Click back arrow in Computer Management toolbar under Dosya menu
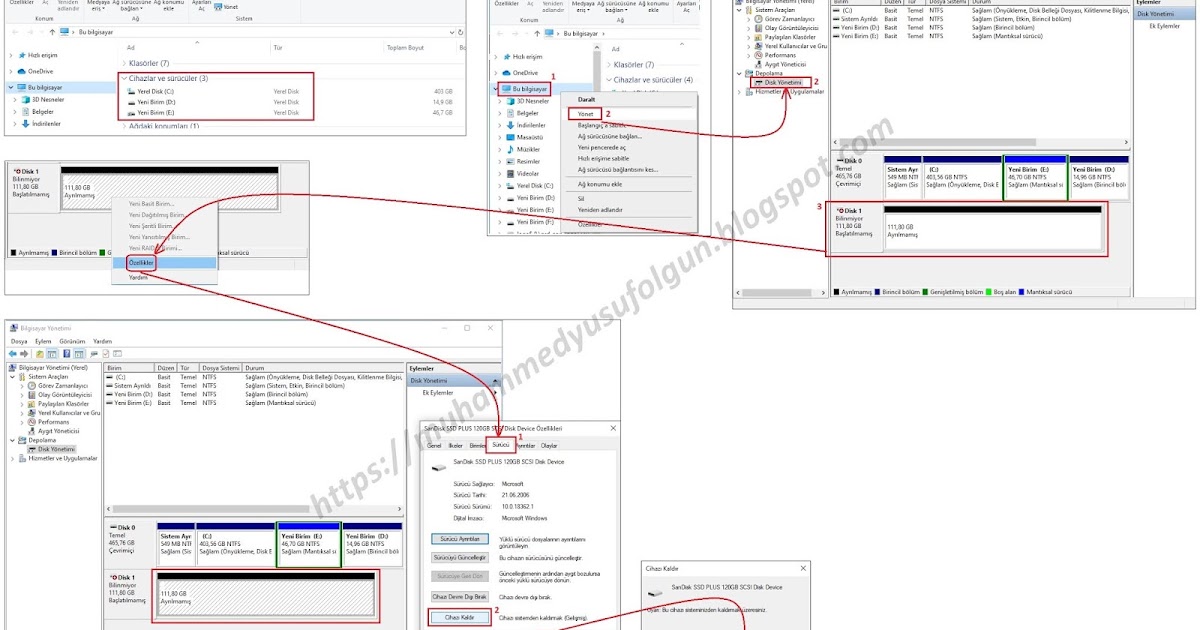 tap(12, 353)
